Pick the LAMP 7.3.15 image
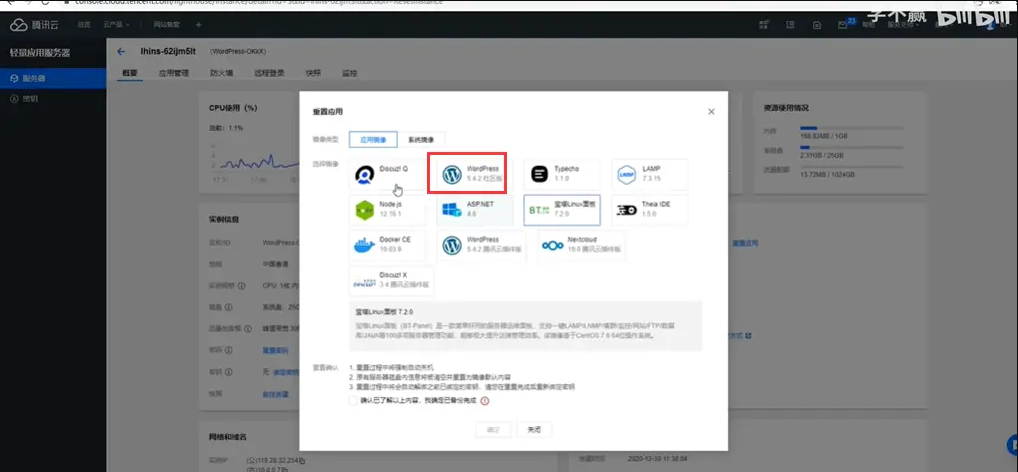 [649, 174]
